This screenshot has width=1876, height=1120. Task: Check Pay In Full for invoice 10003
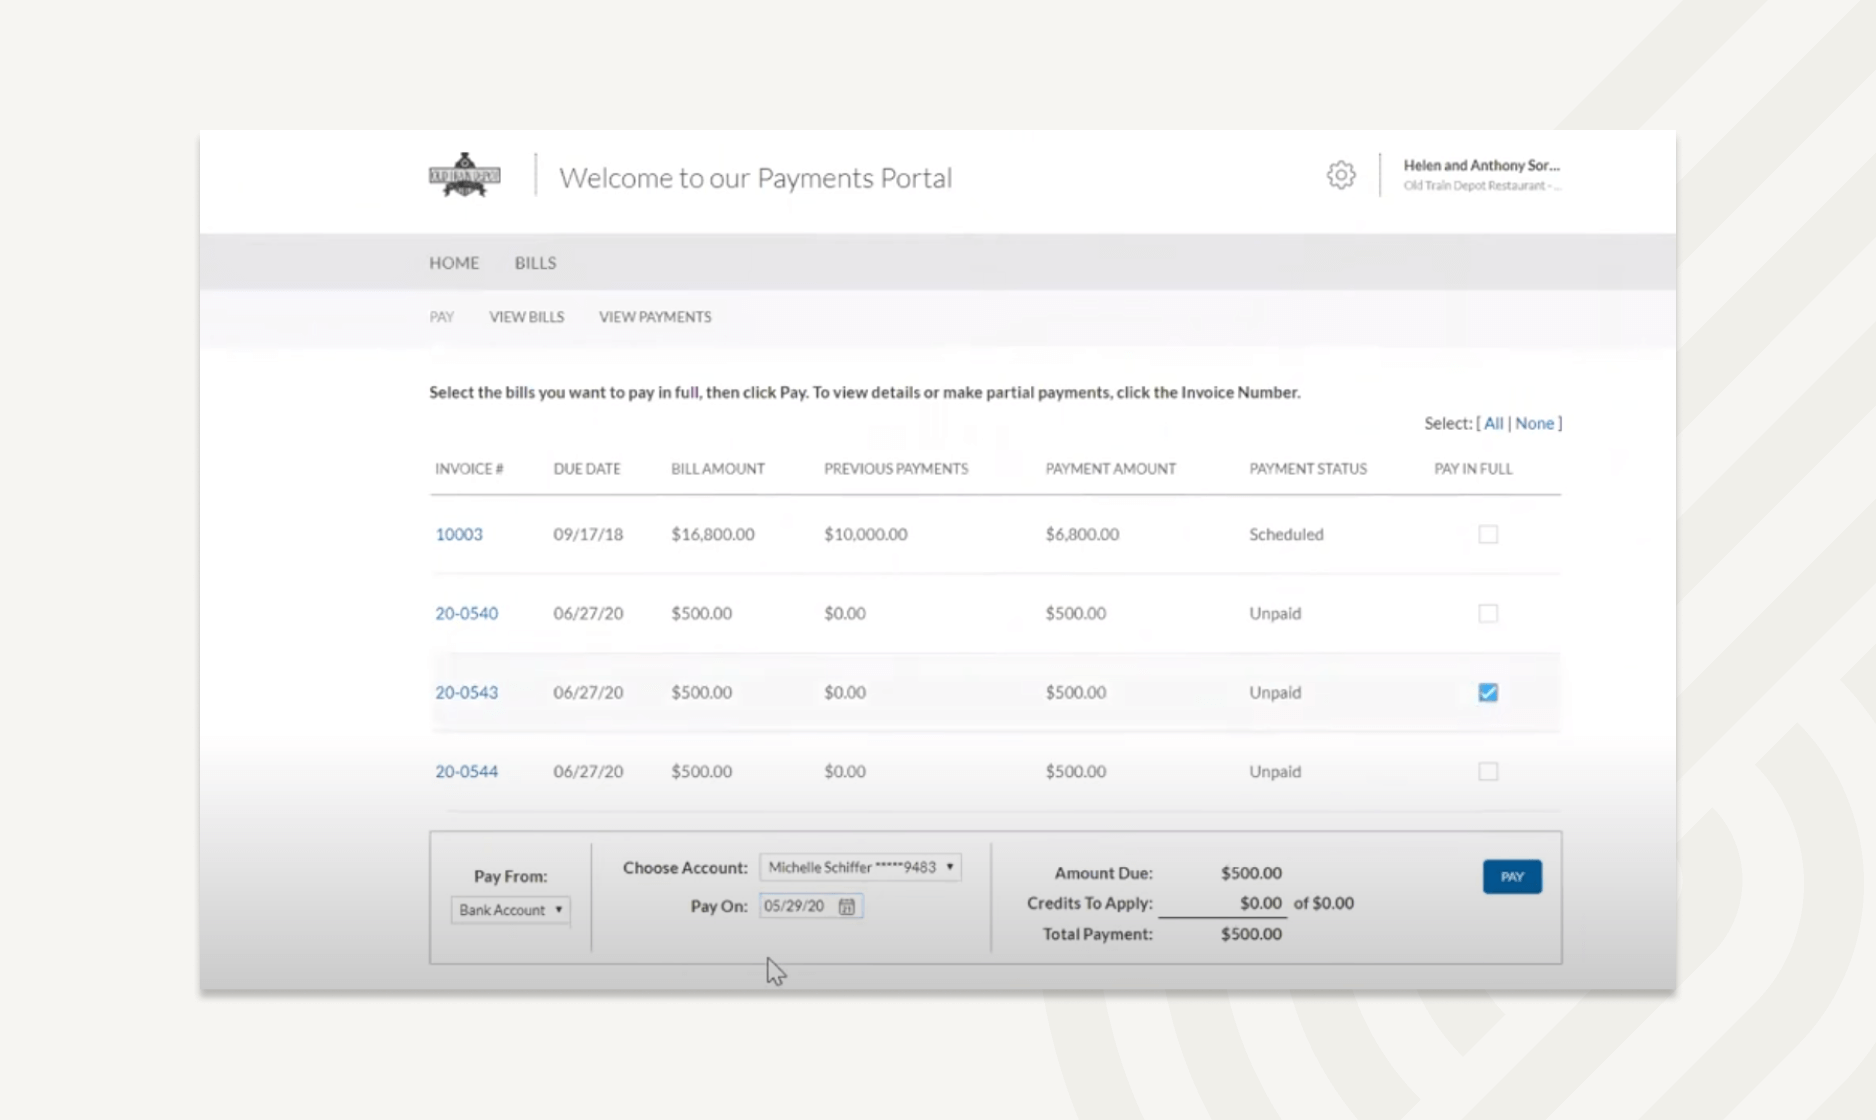click(x=1488, y=534)
